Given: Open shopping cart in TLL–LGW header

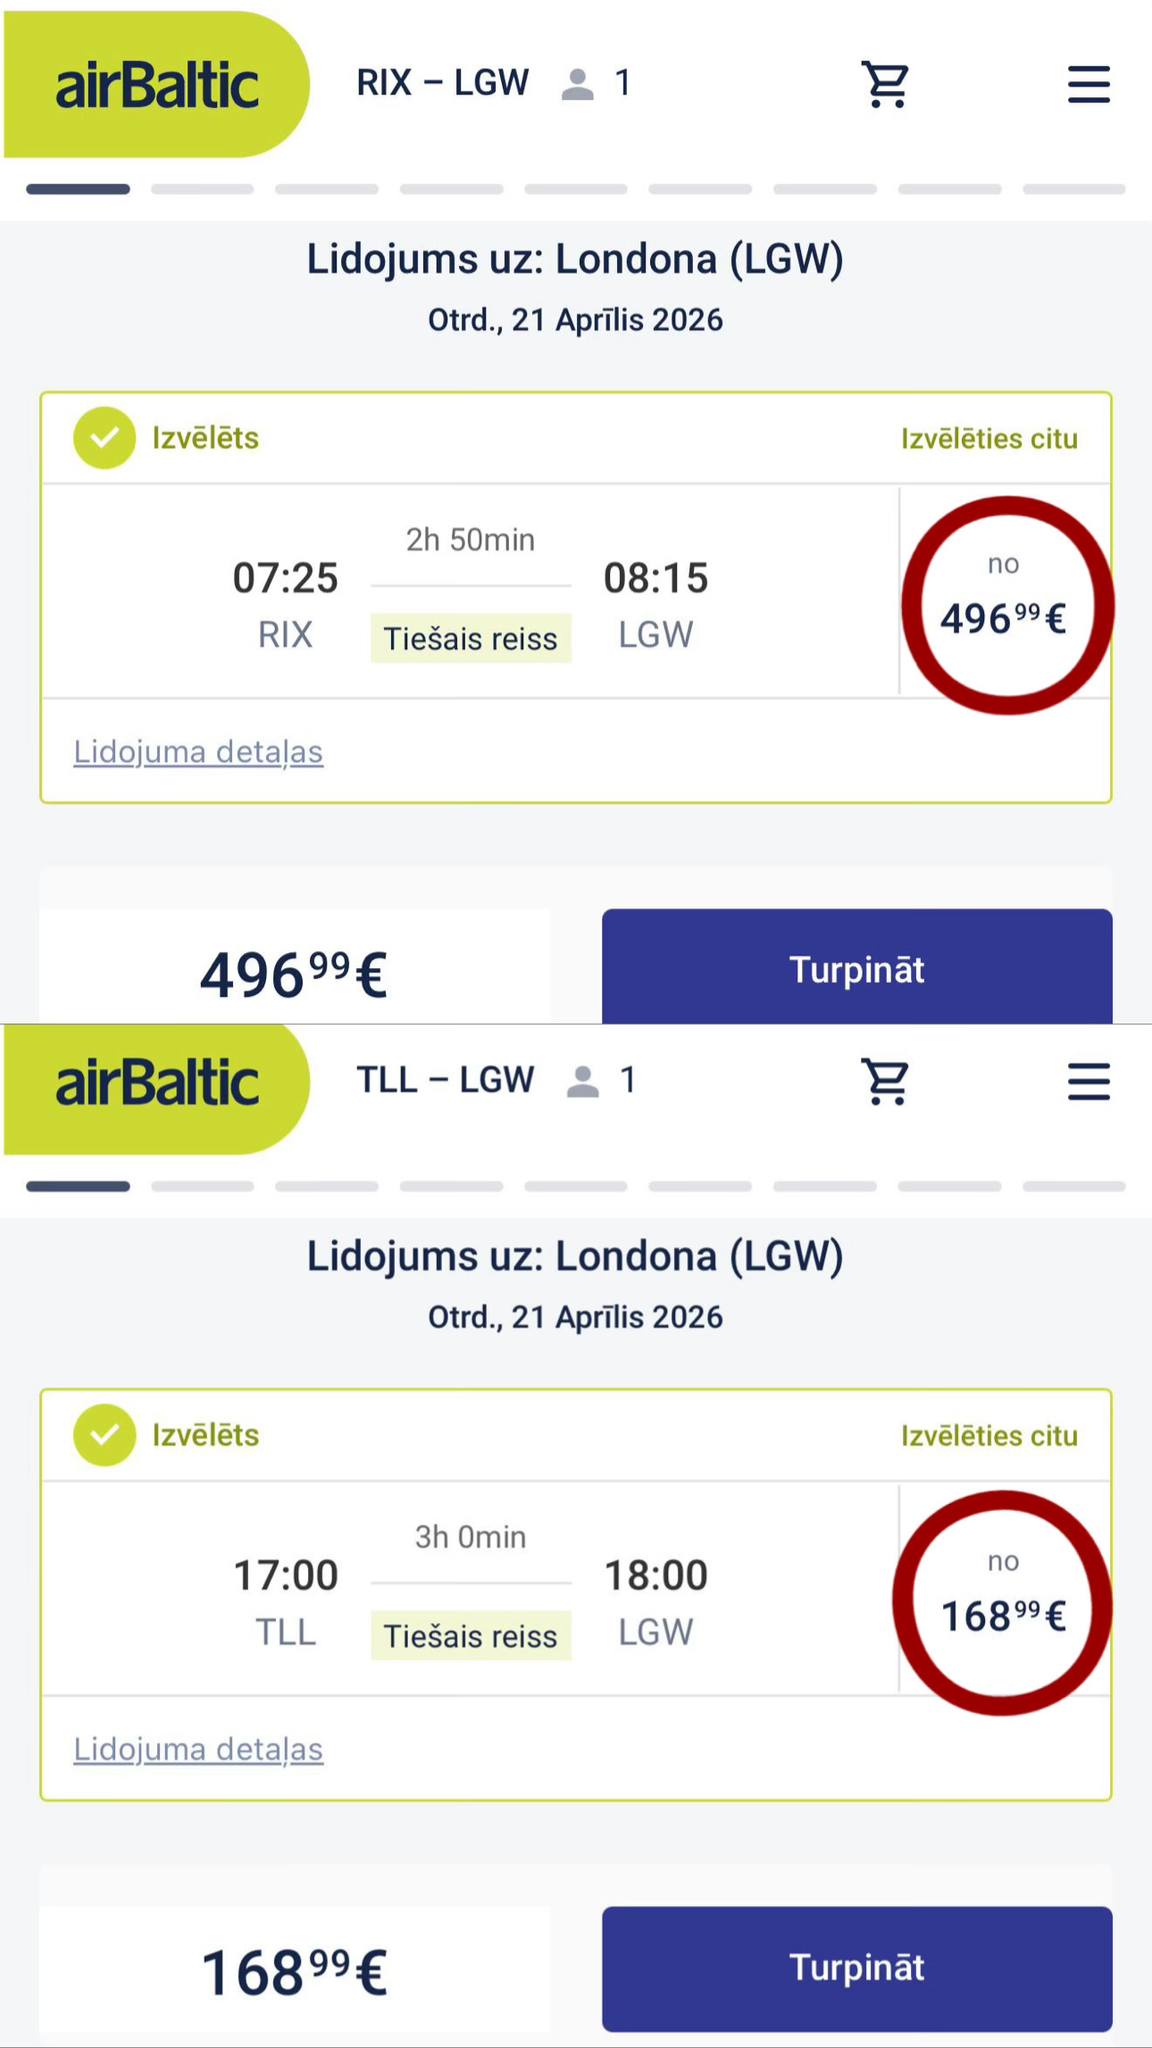Looking at the screenshot, I should pyautogui.click(x=886, y=1081).
